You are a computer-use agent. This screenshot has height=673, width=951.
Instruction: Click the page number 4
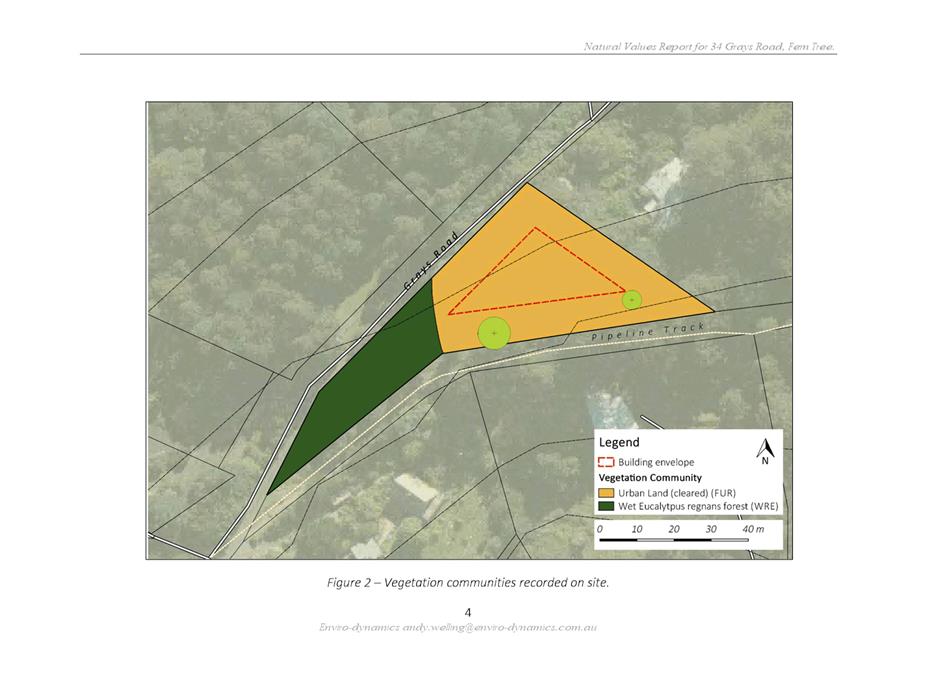(468, 612)
